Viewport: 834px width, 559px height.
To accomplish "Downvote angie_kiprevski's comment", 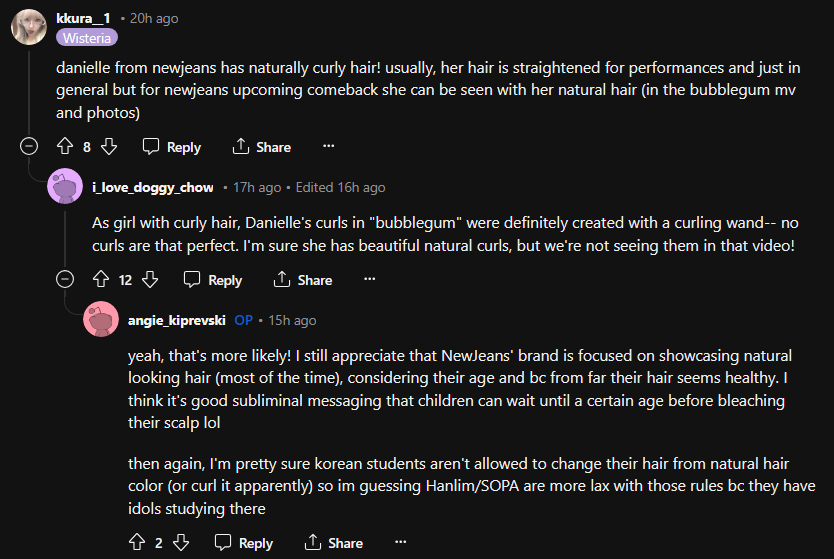I will (181, 543).
